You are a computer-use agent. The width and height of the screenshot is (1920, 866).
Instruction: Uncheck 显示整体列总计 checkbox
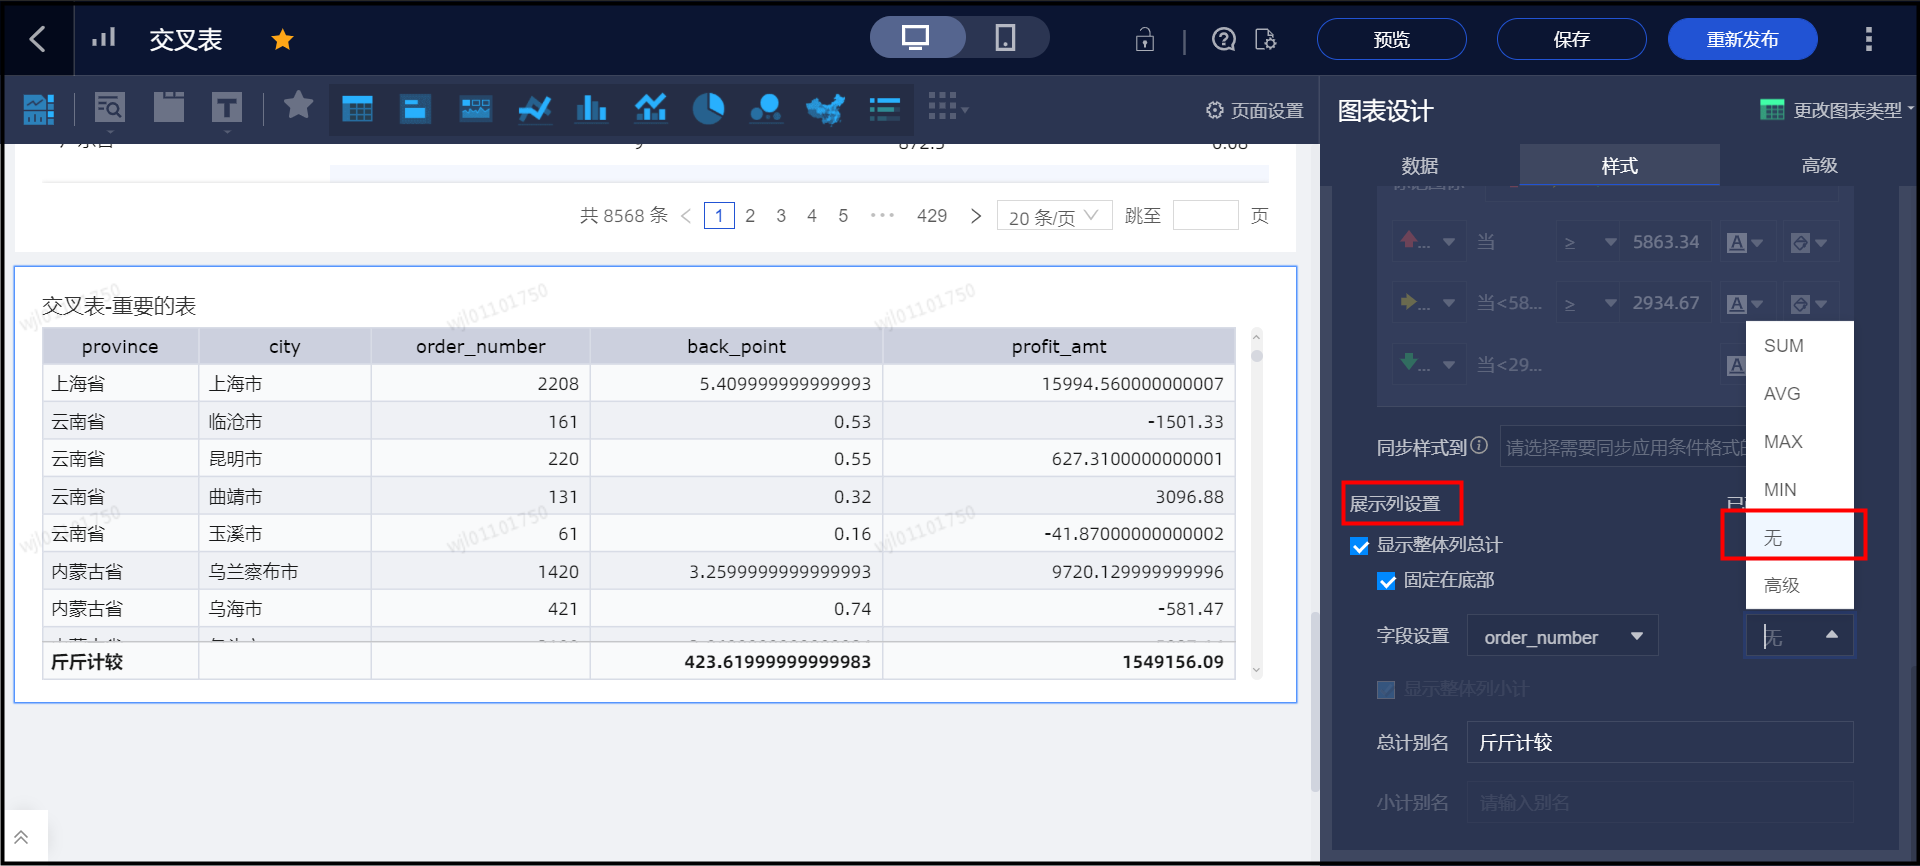[x=1359, y=546]
